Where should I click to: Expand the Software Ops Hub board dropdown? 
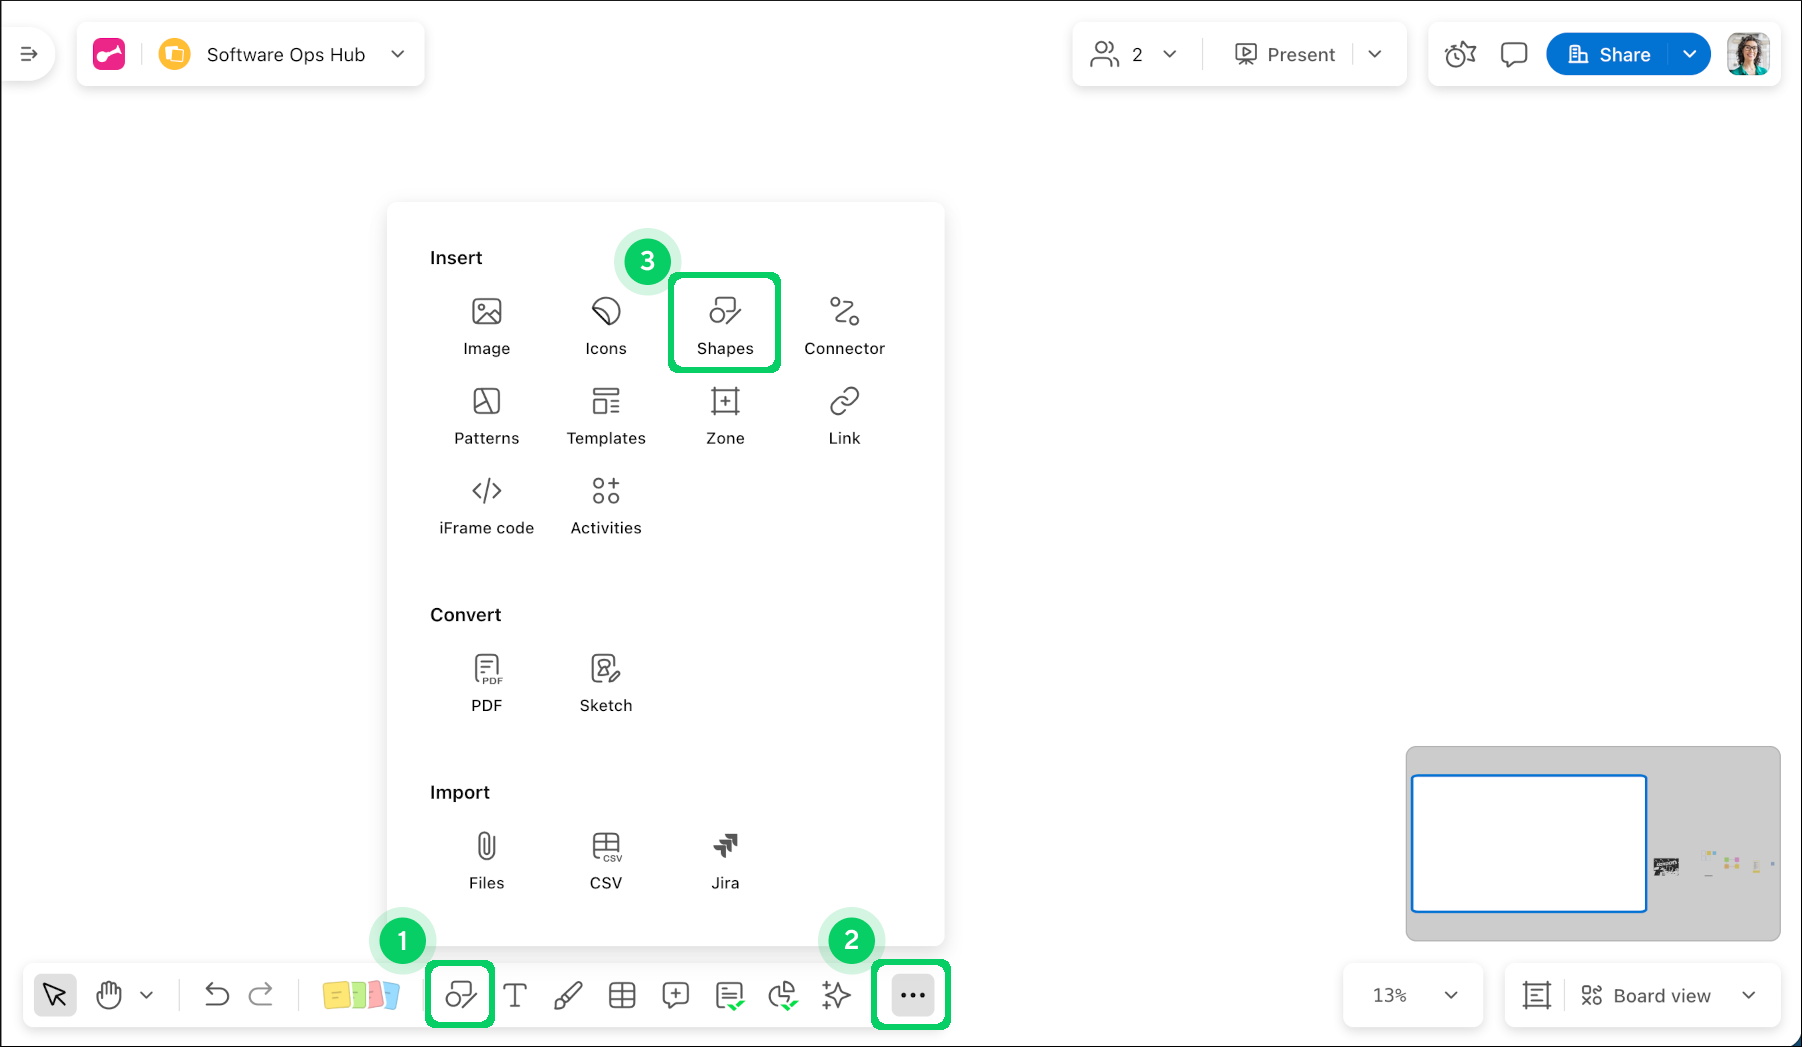[398, 54]
